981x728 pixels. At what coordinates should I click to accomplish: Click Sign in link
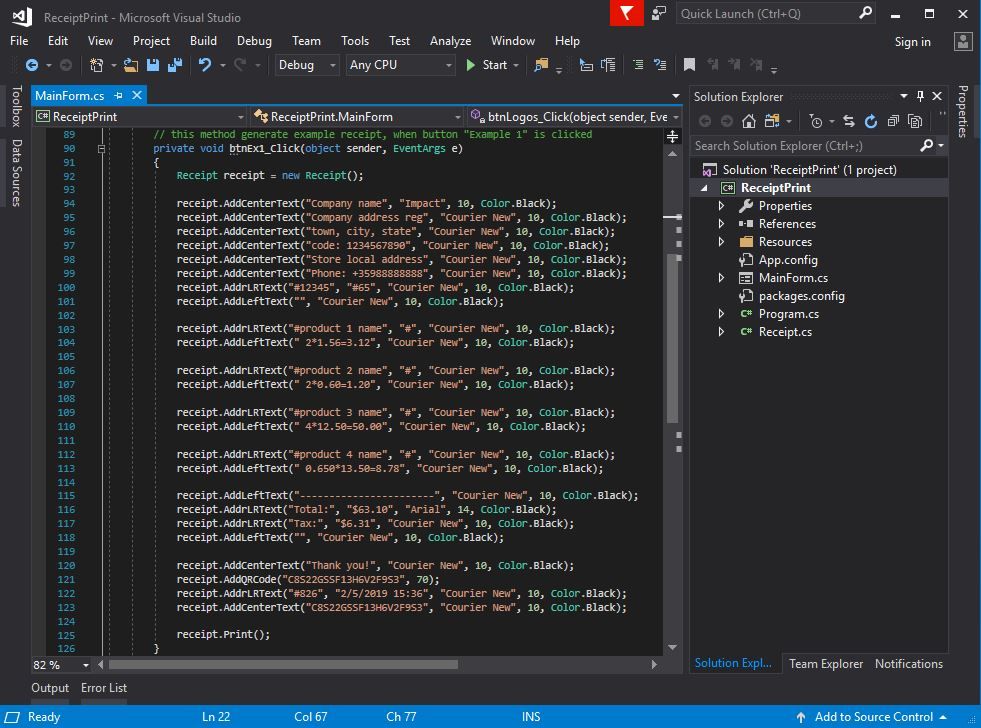pos(912,41)
